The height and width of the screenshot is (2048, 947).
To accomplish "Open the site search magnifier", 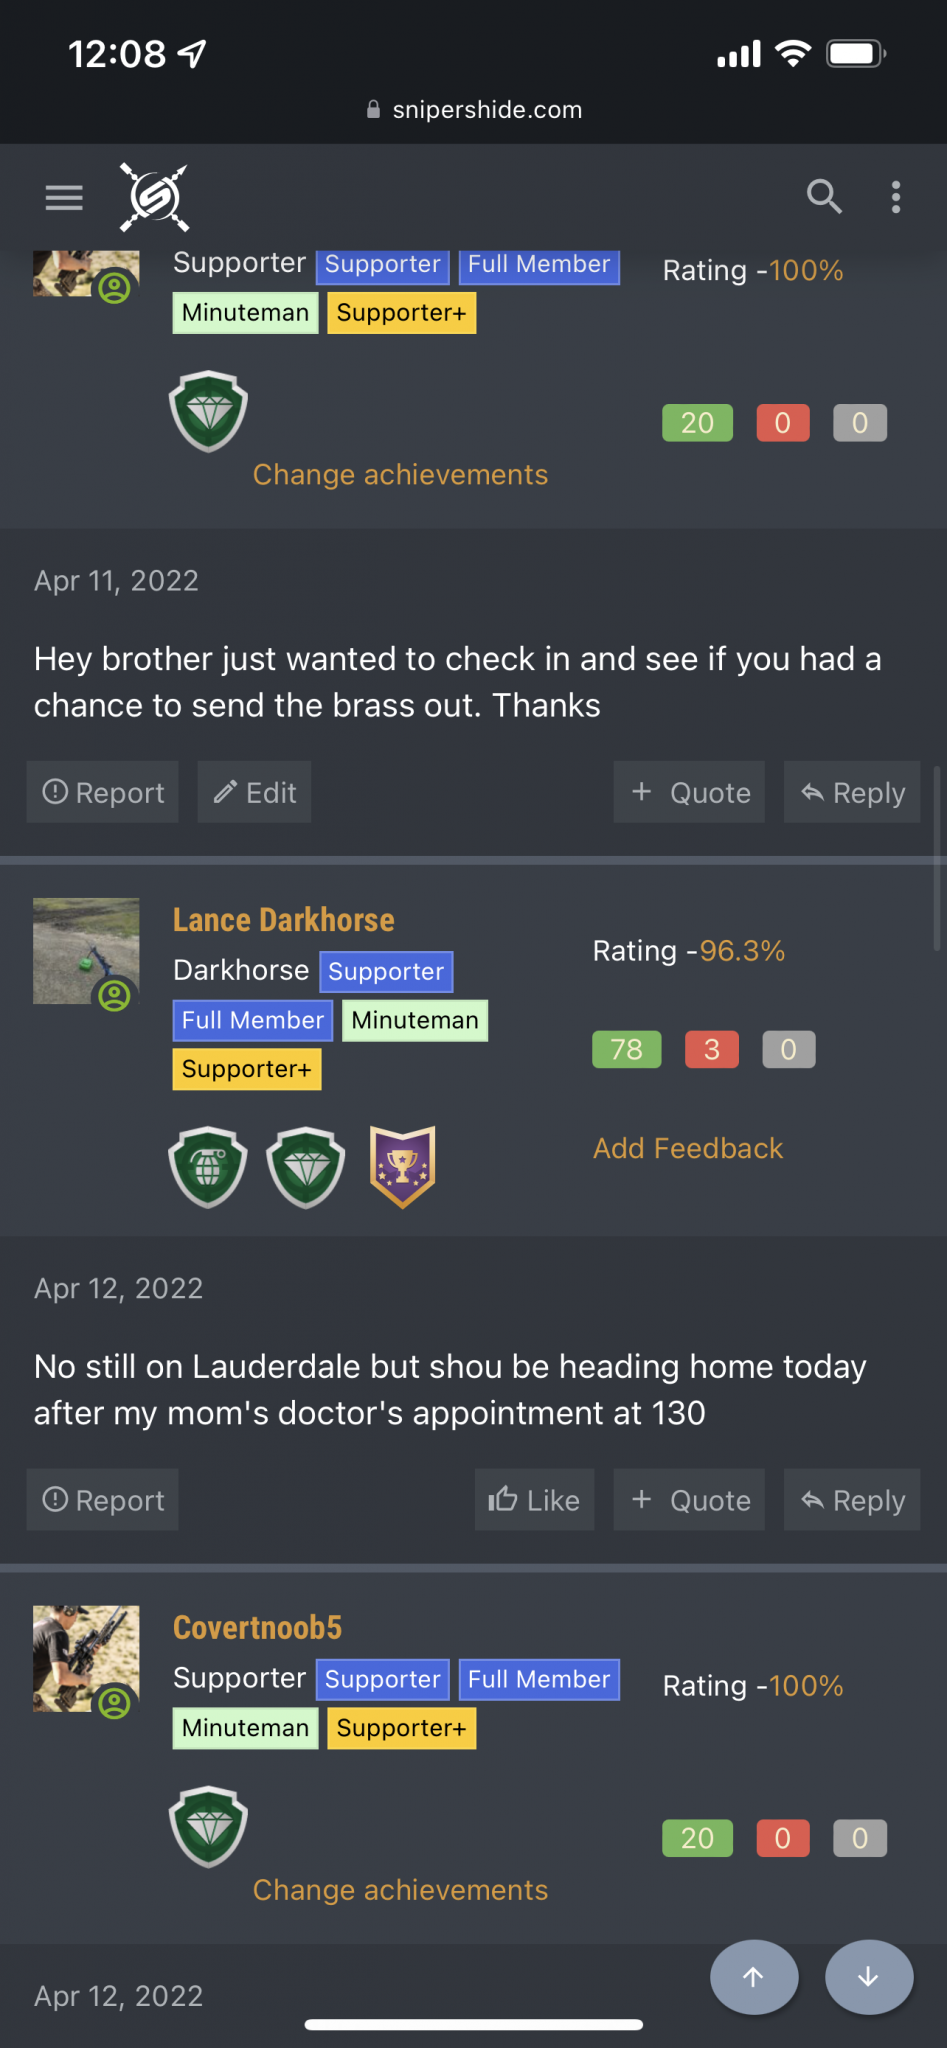I will click(824, 197).
